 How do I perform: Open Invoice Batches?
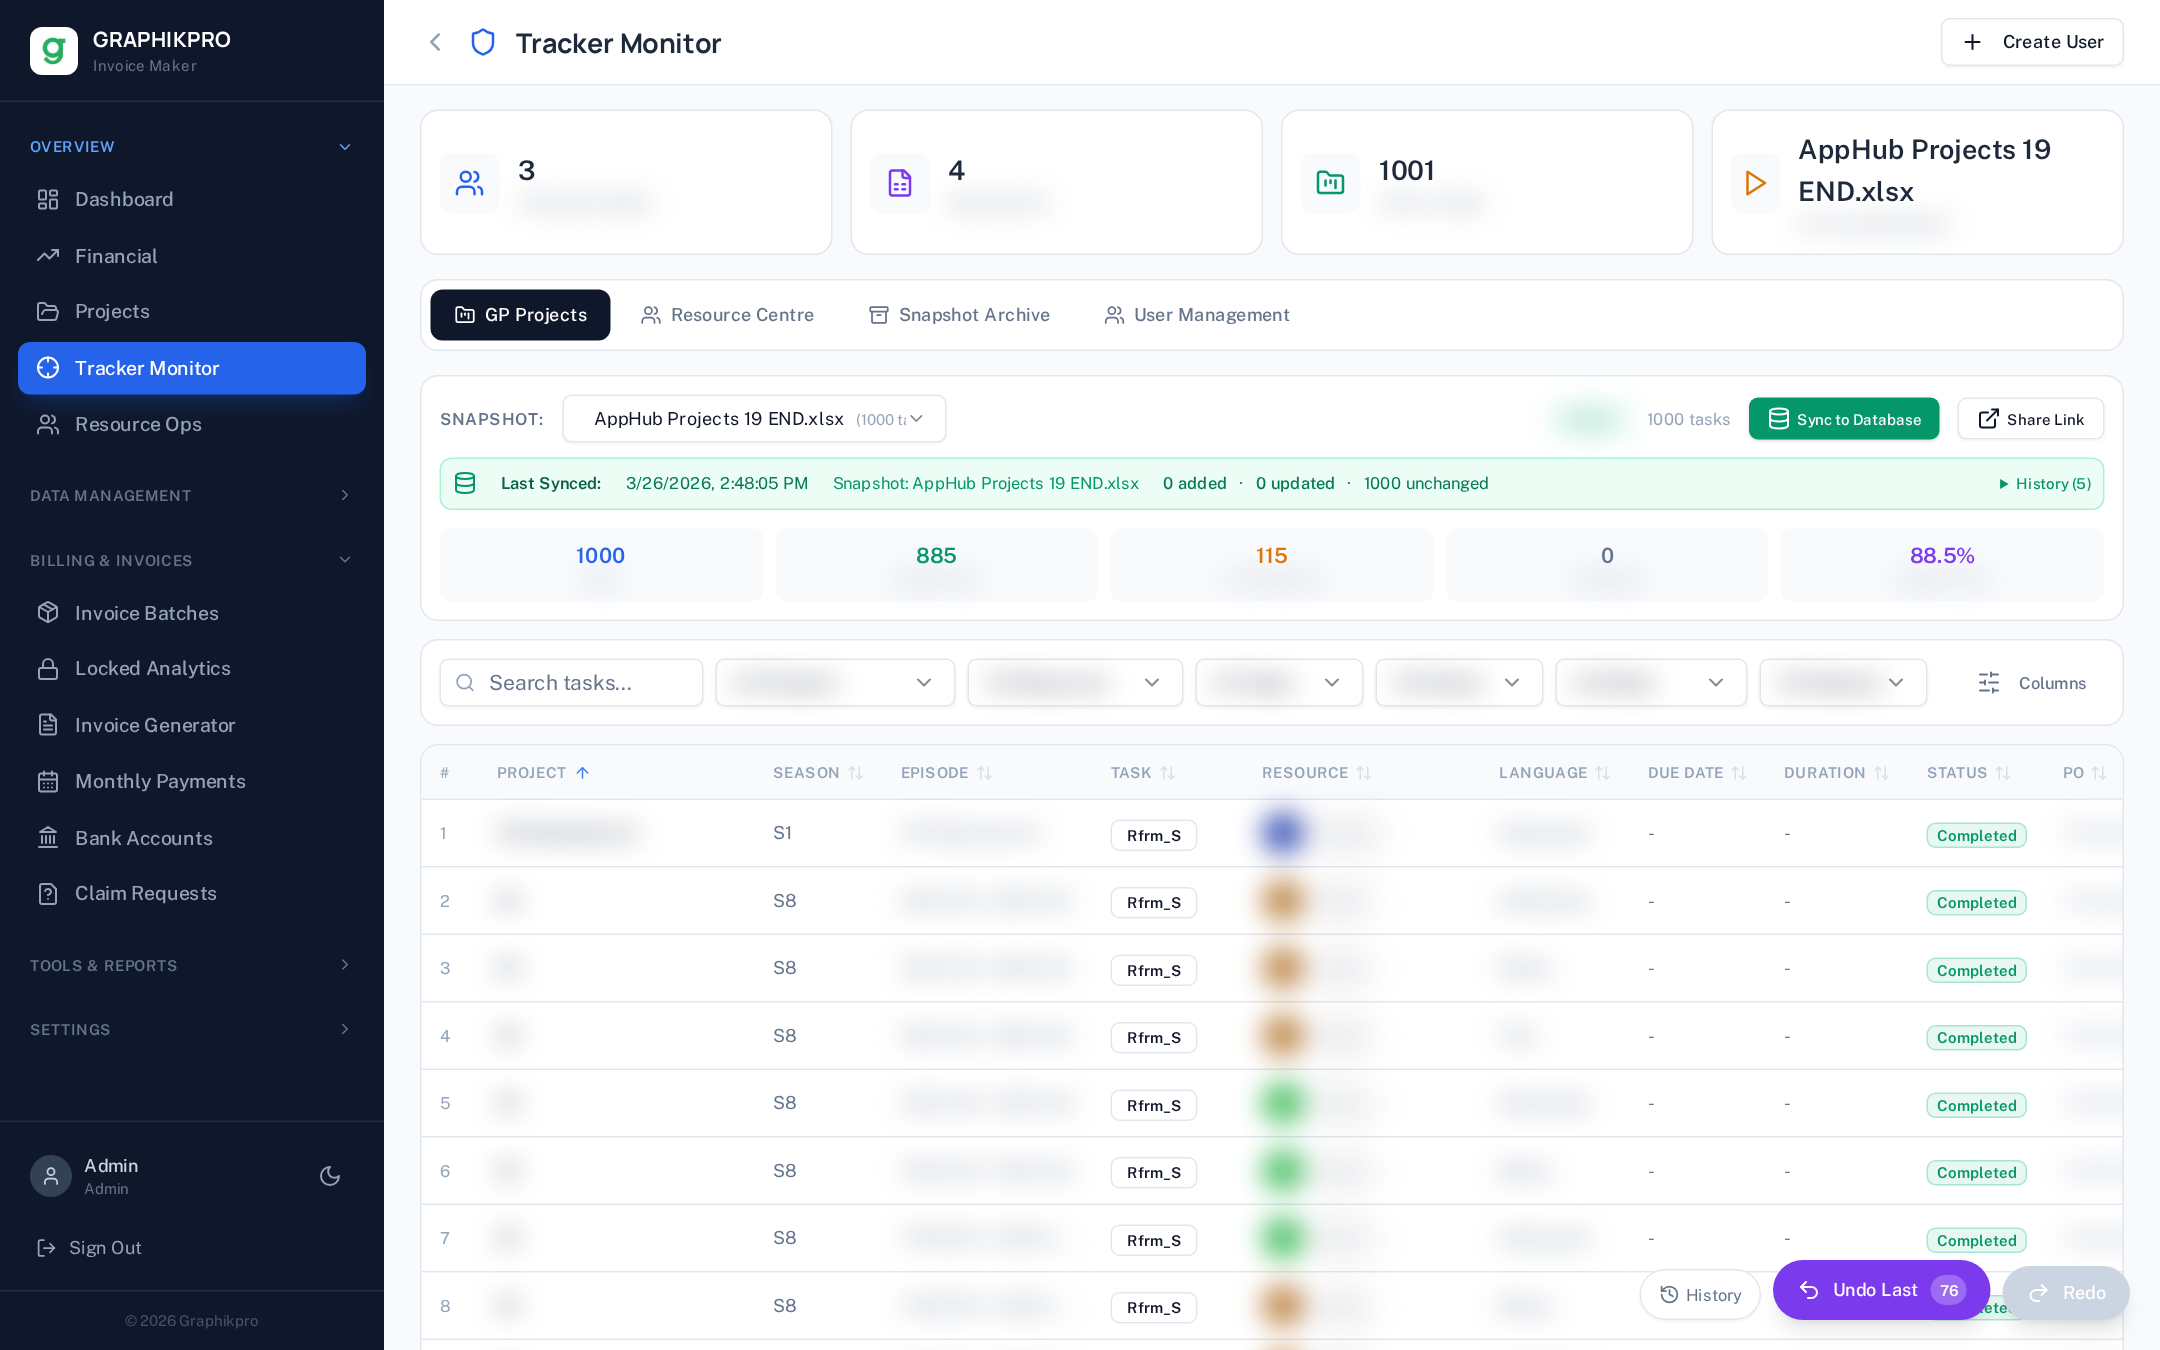pyautogui.click(x=192, y=613)
